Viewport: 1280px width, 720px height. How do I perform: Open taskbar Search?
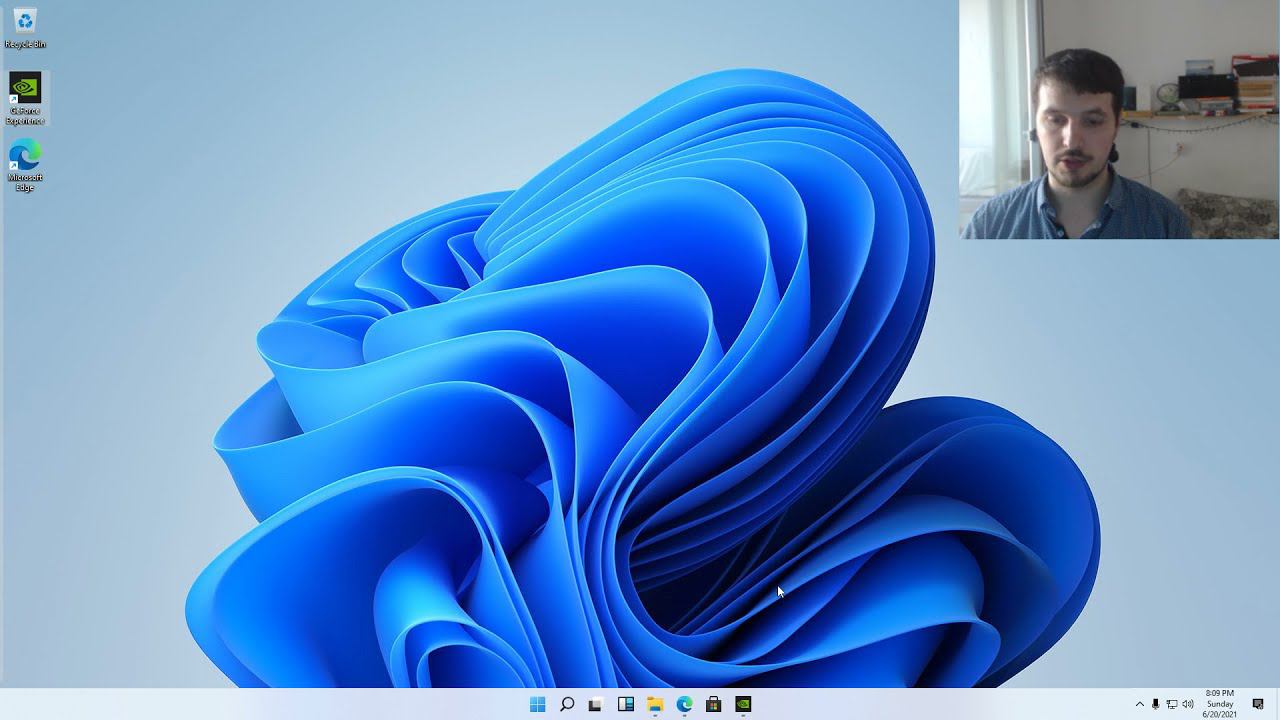[x=567, y=704]
